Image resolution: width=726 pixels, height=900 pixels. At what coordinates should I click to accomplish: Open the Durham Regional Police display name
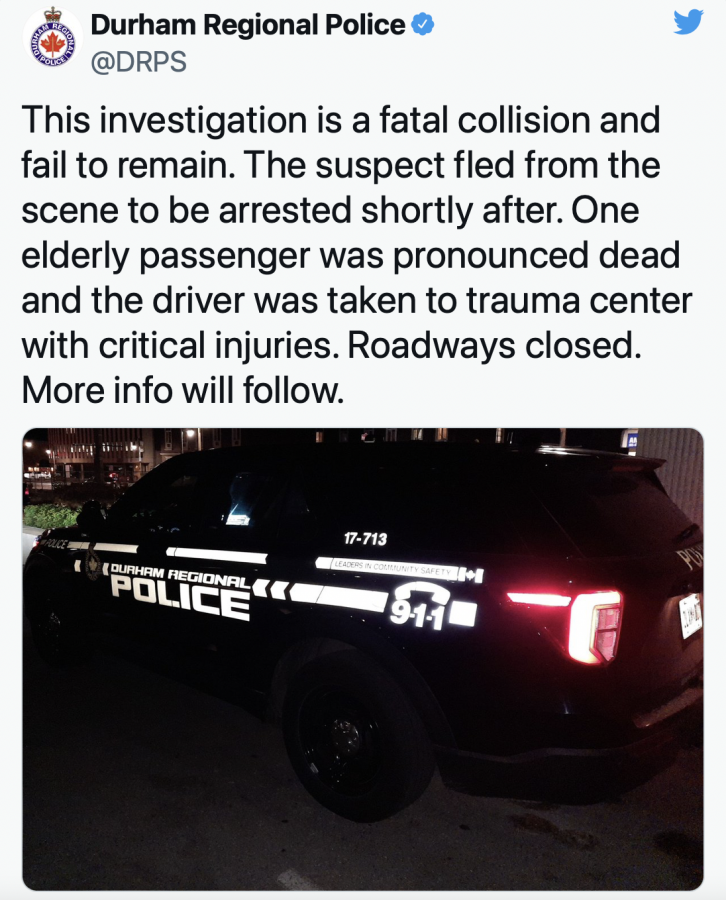click(x=248, y=25)
